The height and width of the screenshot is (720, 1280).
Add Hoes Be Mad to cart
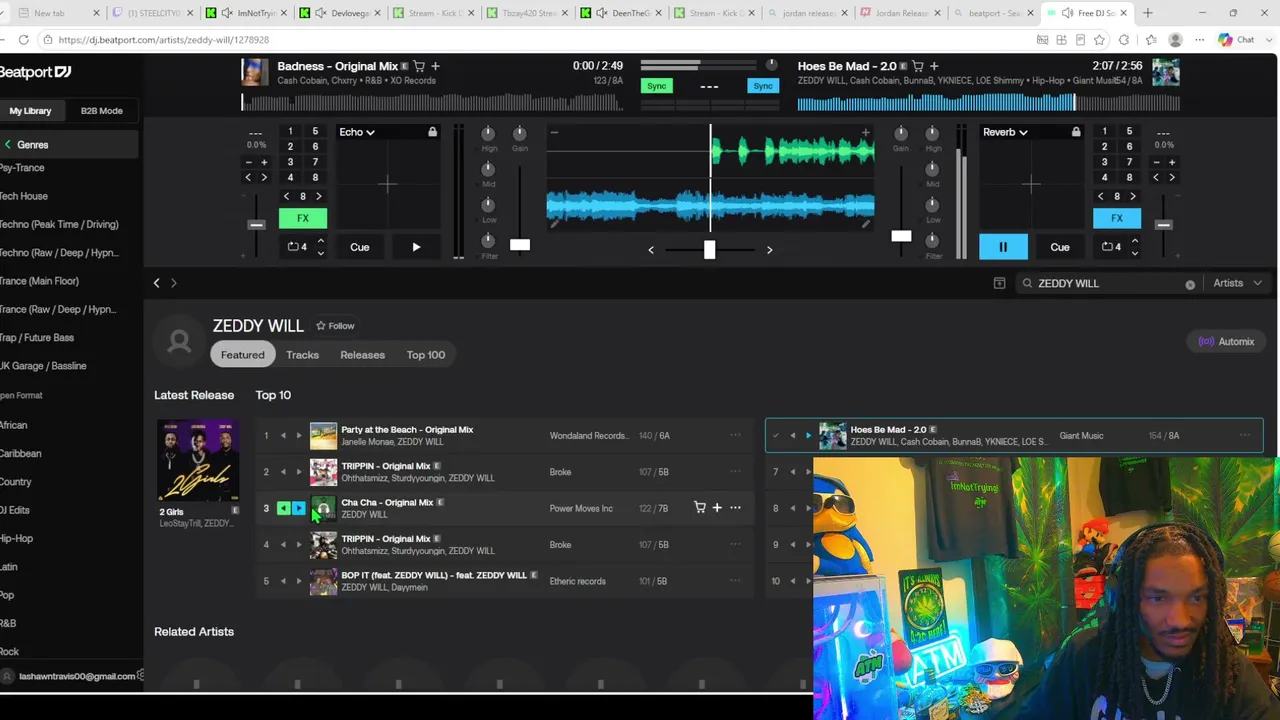[917, 66]
